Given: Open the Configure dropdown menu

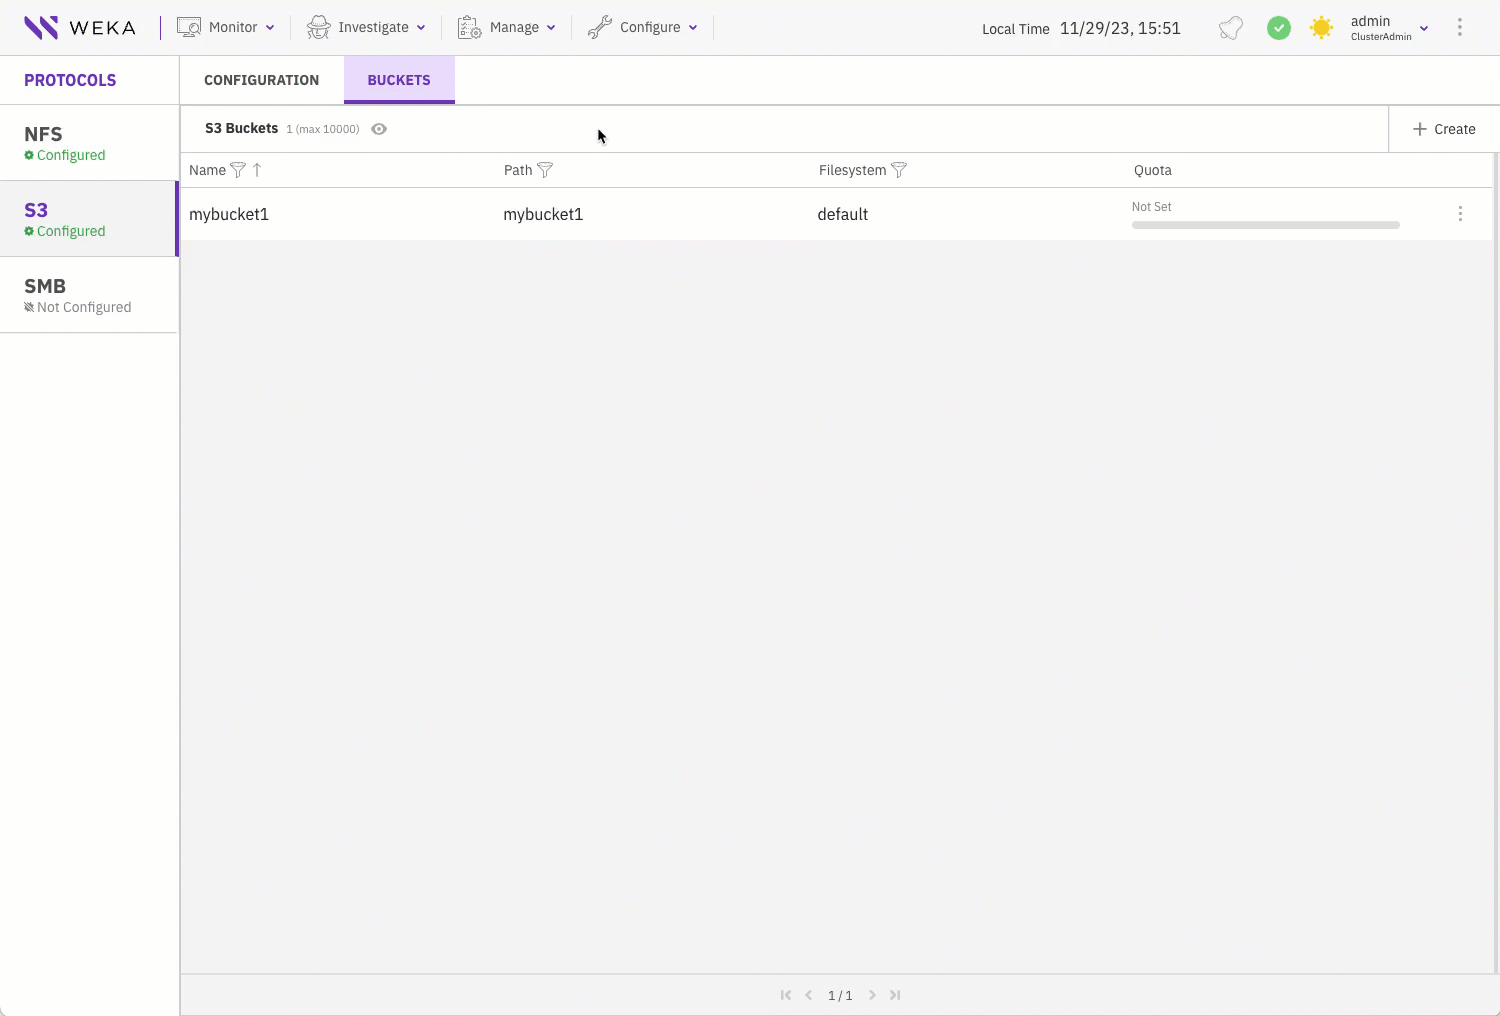Looking at the screenshot, I should pos(642,27).
